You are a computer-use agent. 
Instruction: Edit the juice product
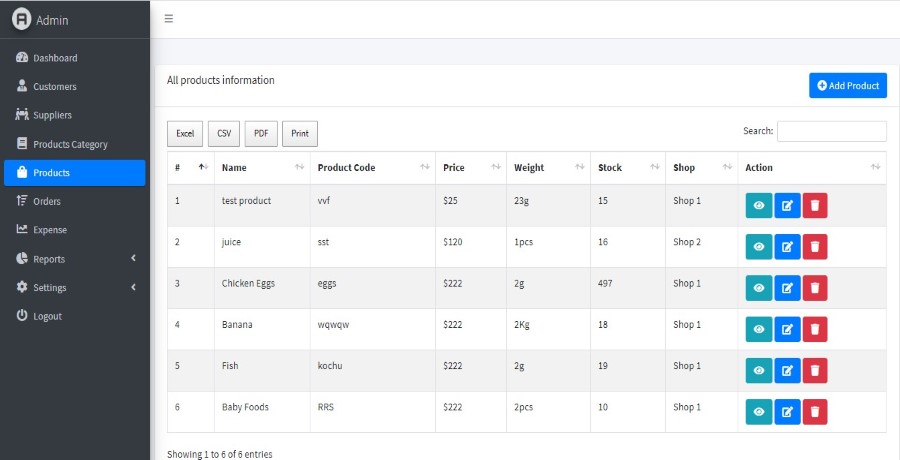(787, 247)
